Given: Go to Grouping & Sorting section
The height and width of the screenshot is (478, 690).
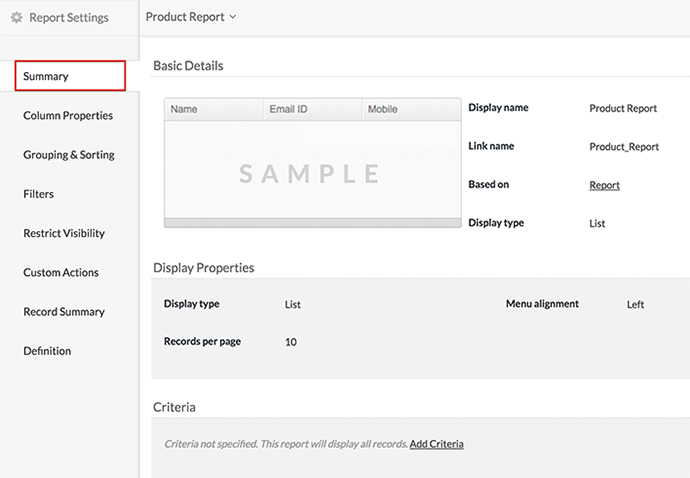Looking at the screenshot, I should click(69, 155).
